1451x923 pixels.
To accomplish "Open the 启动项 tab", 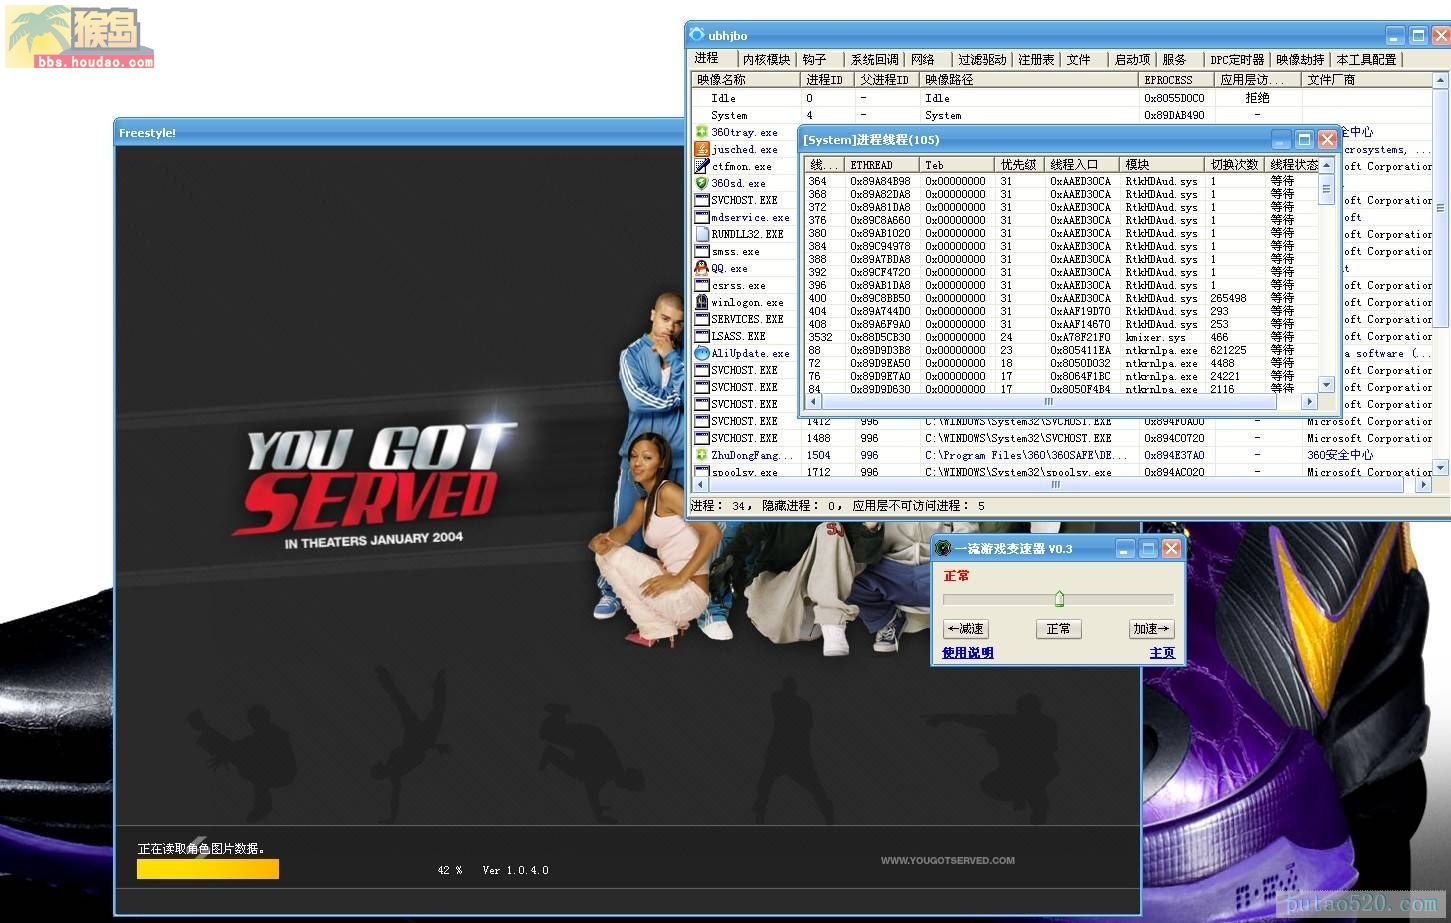I will [x=1132, y=59].
